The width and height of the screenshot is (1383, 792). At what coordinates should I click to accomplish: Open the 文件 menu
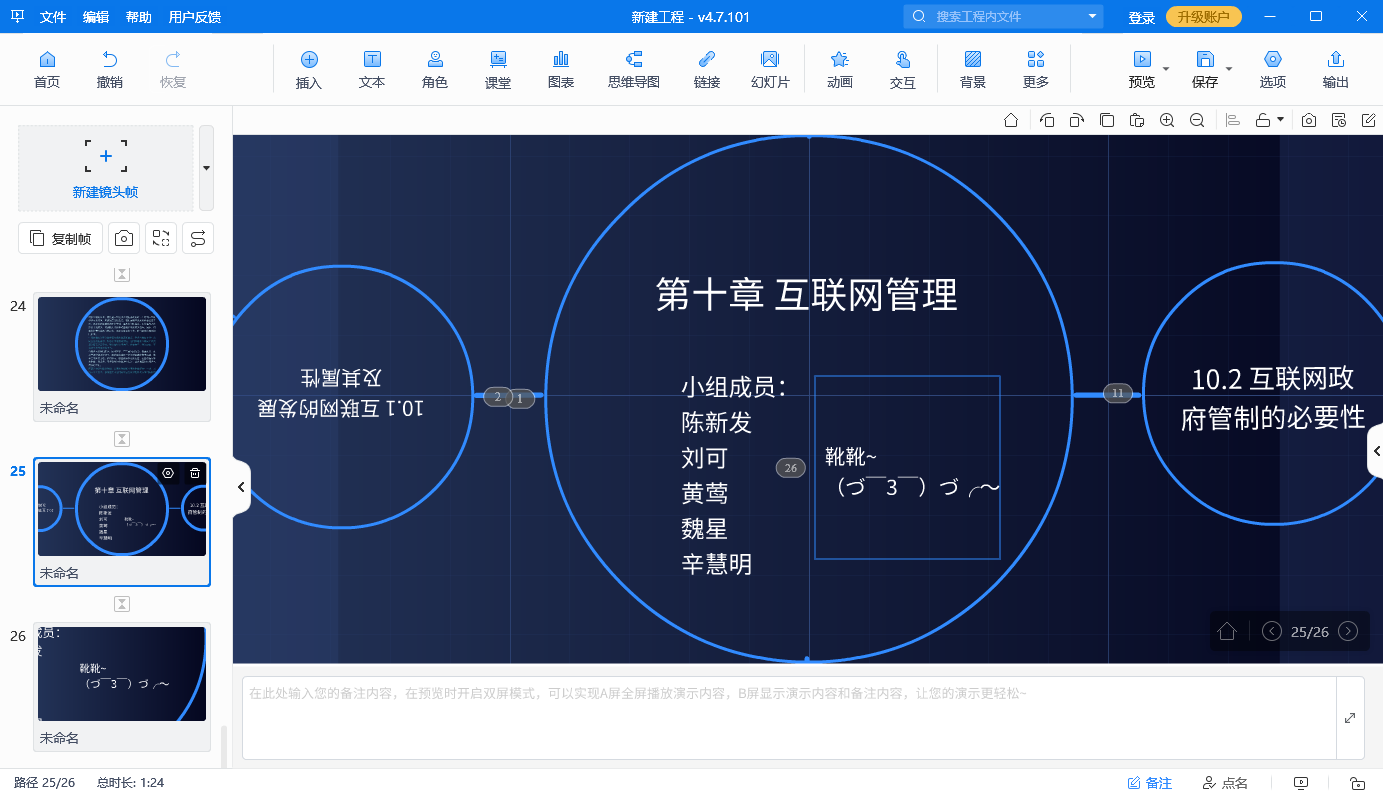53,17
